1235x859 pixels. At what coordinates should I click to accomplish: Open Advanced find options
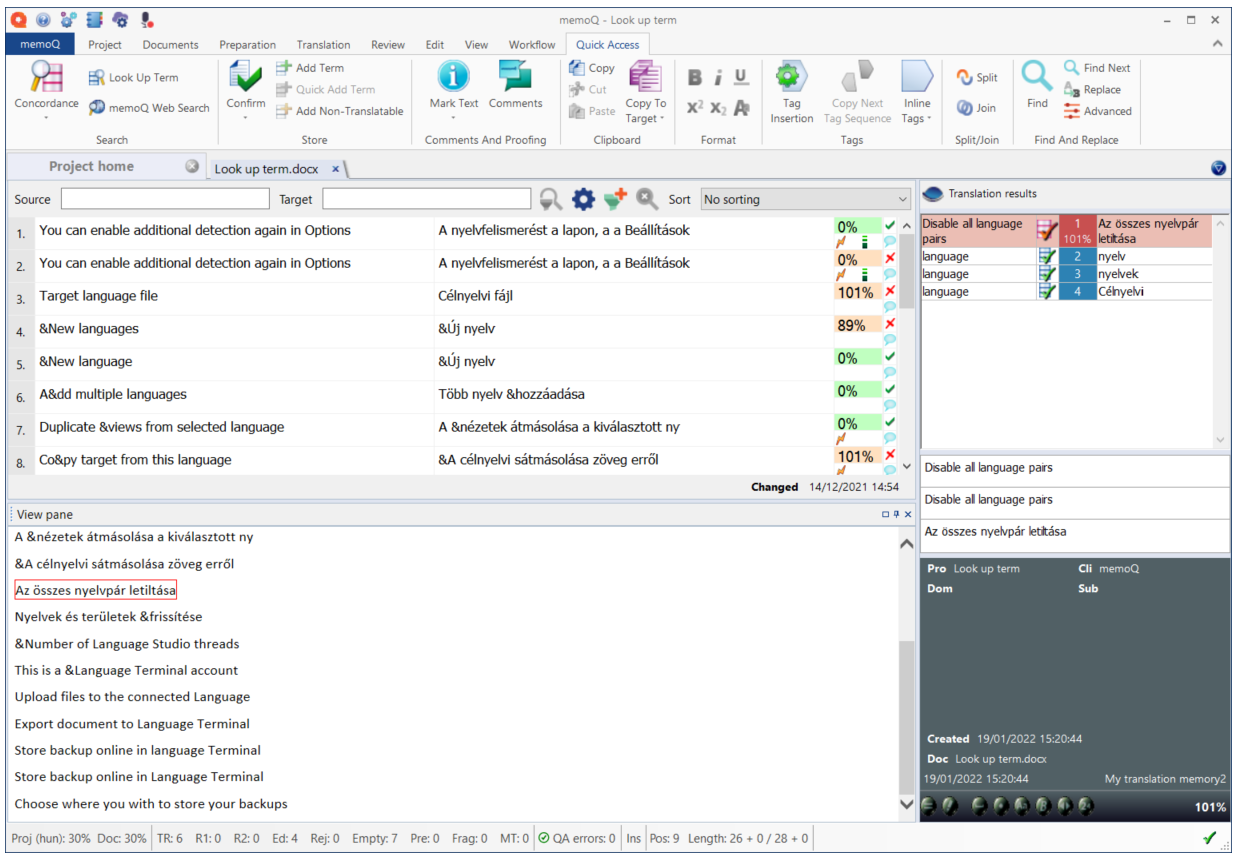pyautogui.click(x=1097, y=111)
